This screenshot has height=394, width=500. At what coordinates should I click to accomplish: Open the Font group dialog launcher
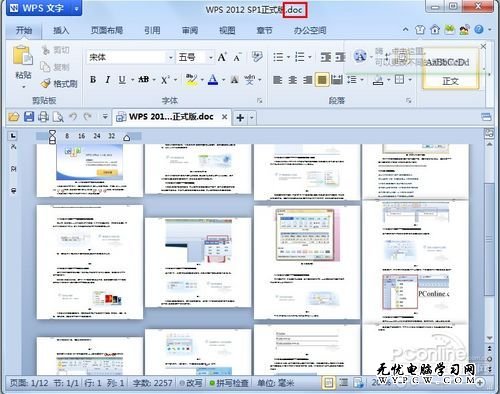tap(259, 100)
